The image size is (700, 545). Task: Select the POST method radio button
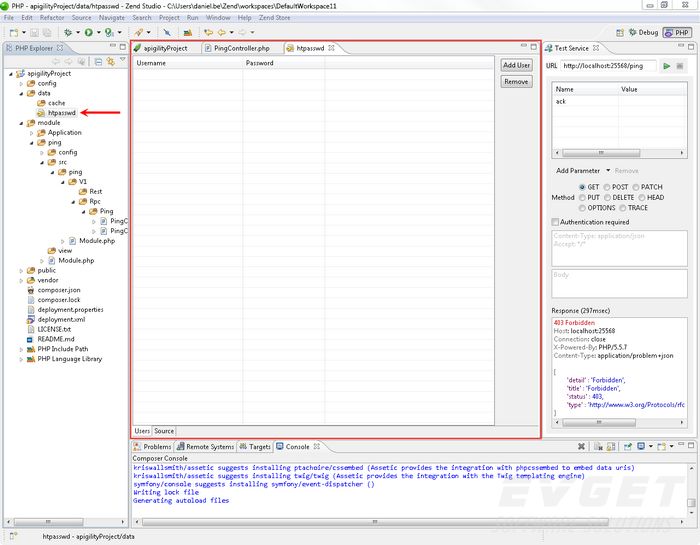coord(607,187)
